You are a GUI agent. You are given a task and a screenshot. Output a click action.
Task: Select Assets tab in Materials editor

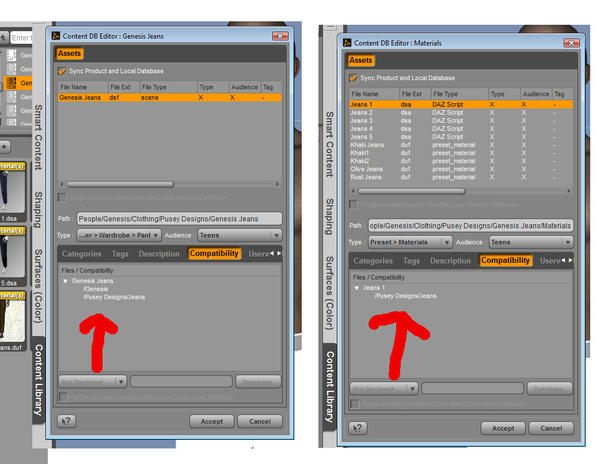coord(361,60)
